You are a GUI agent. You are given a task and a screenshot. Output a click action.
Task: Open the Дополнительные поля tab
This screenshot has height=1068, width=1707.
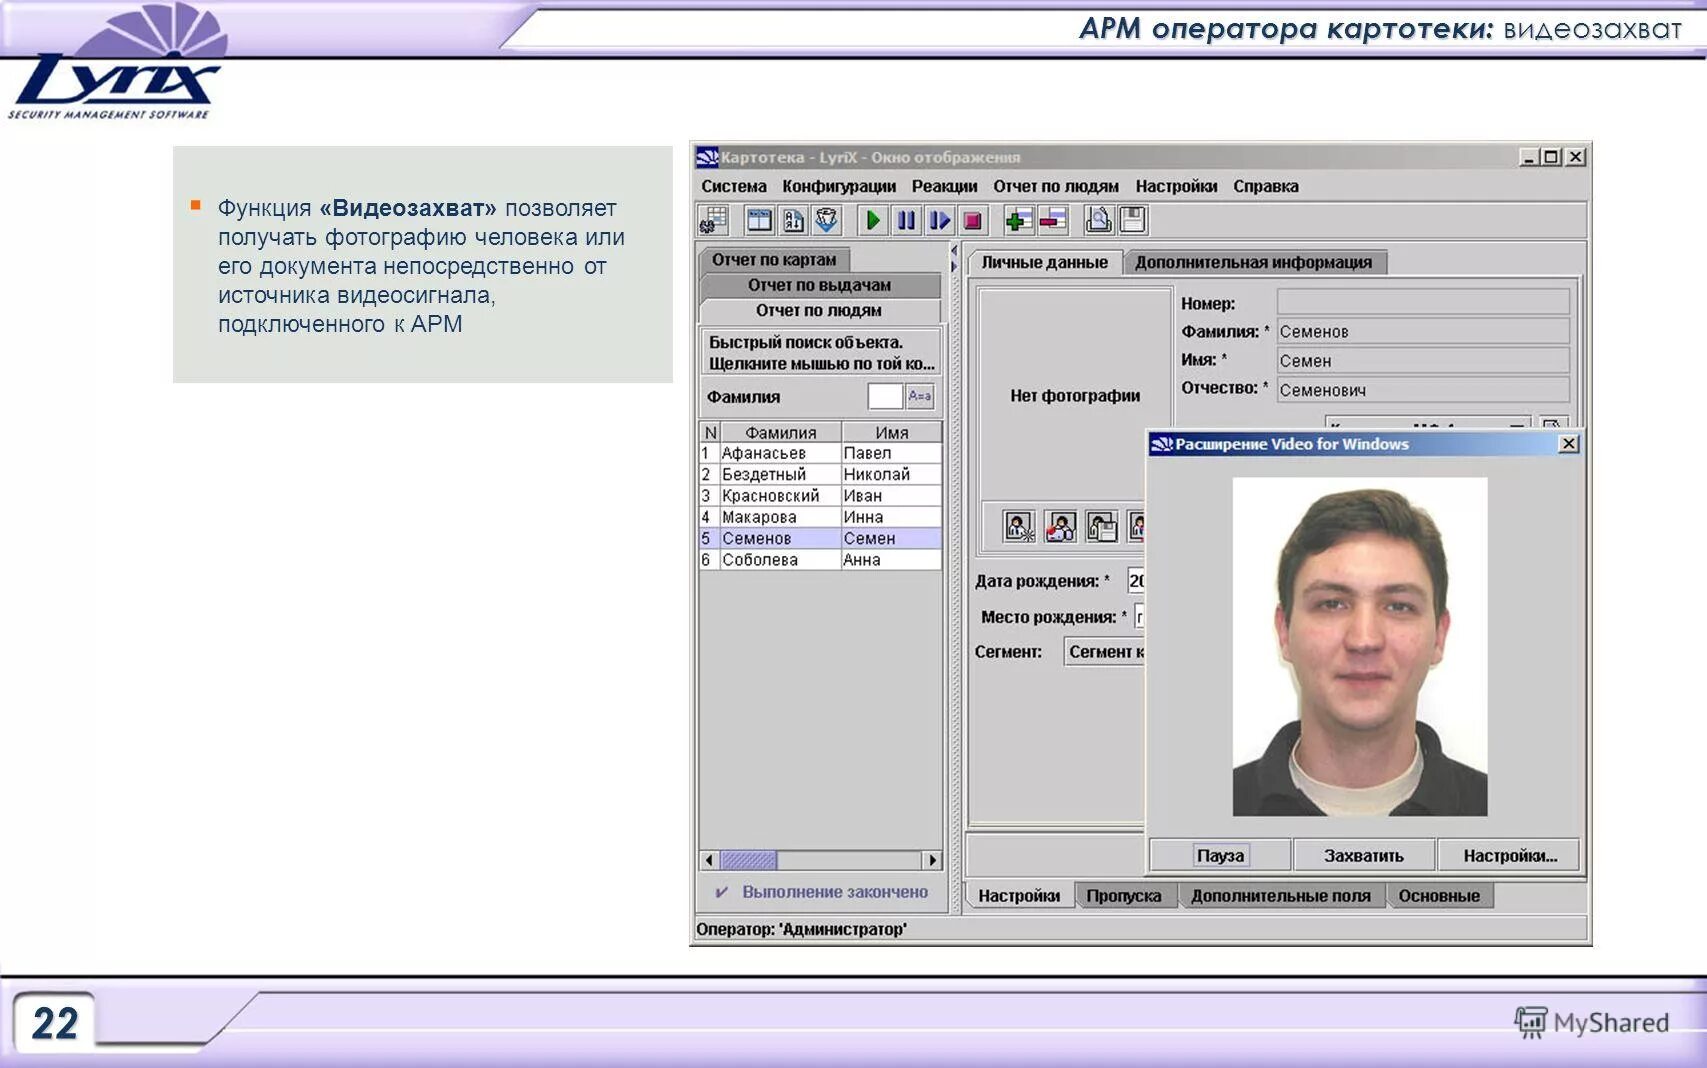(1281, 896)
